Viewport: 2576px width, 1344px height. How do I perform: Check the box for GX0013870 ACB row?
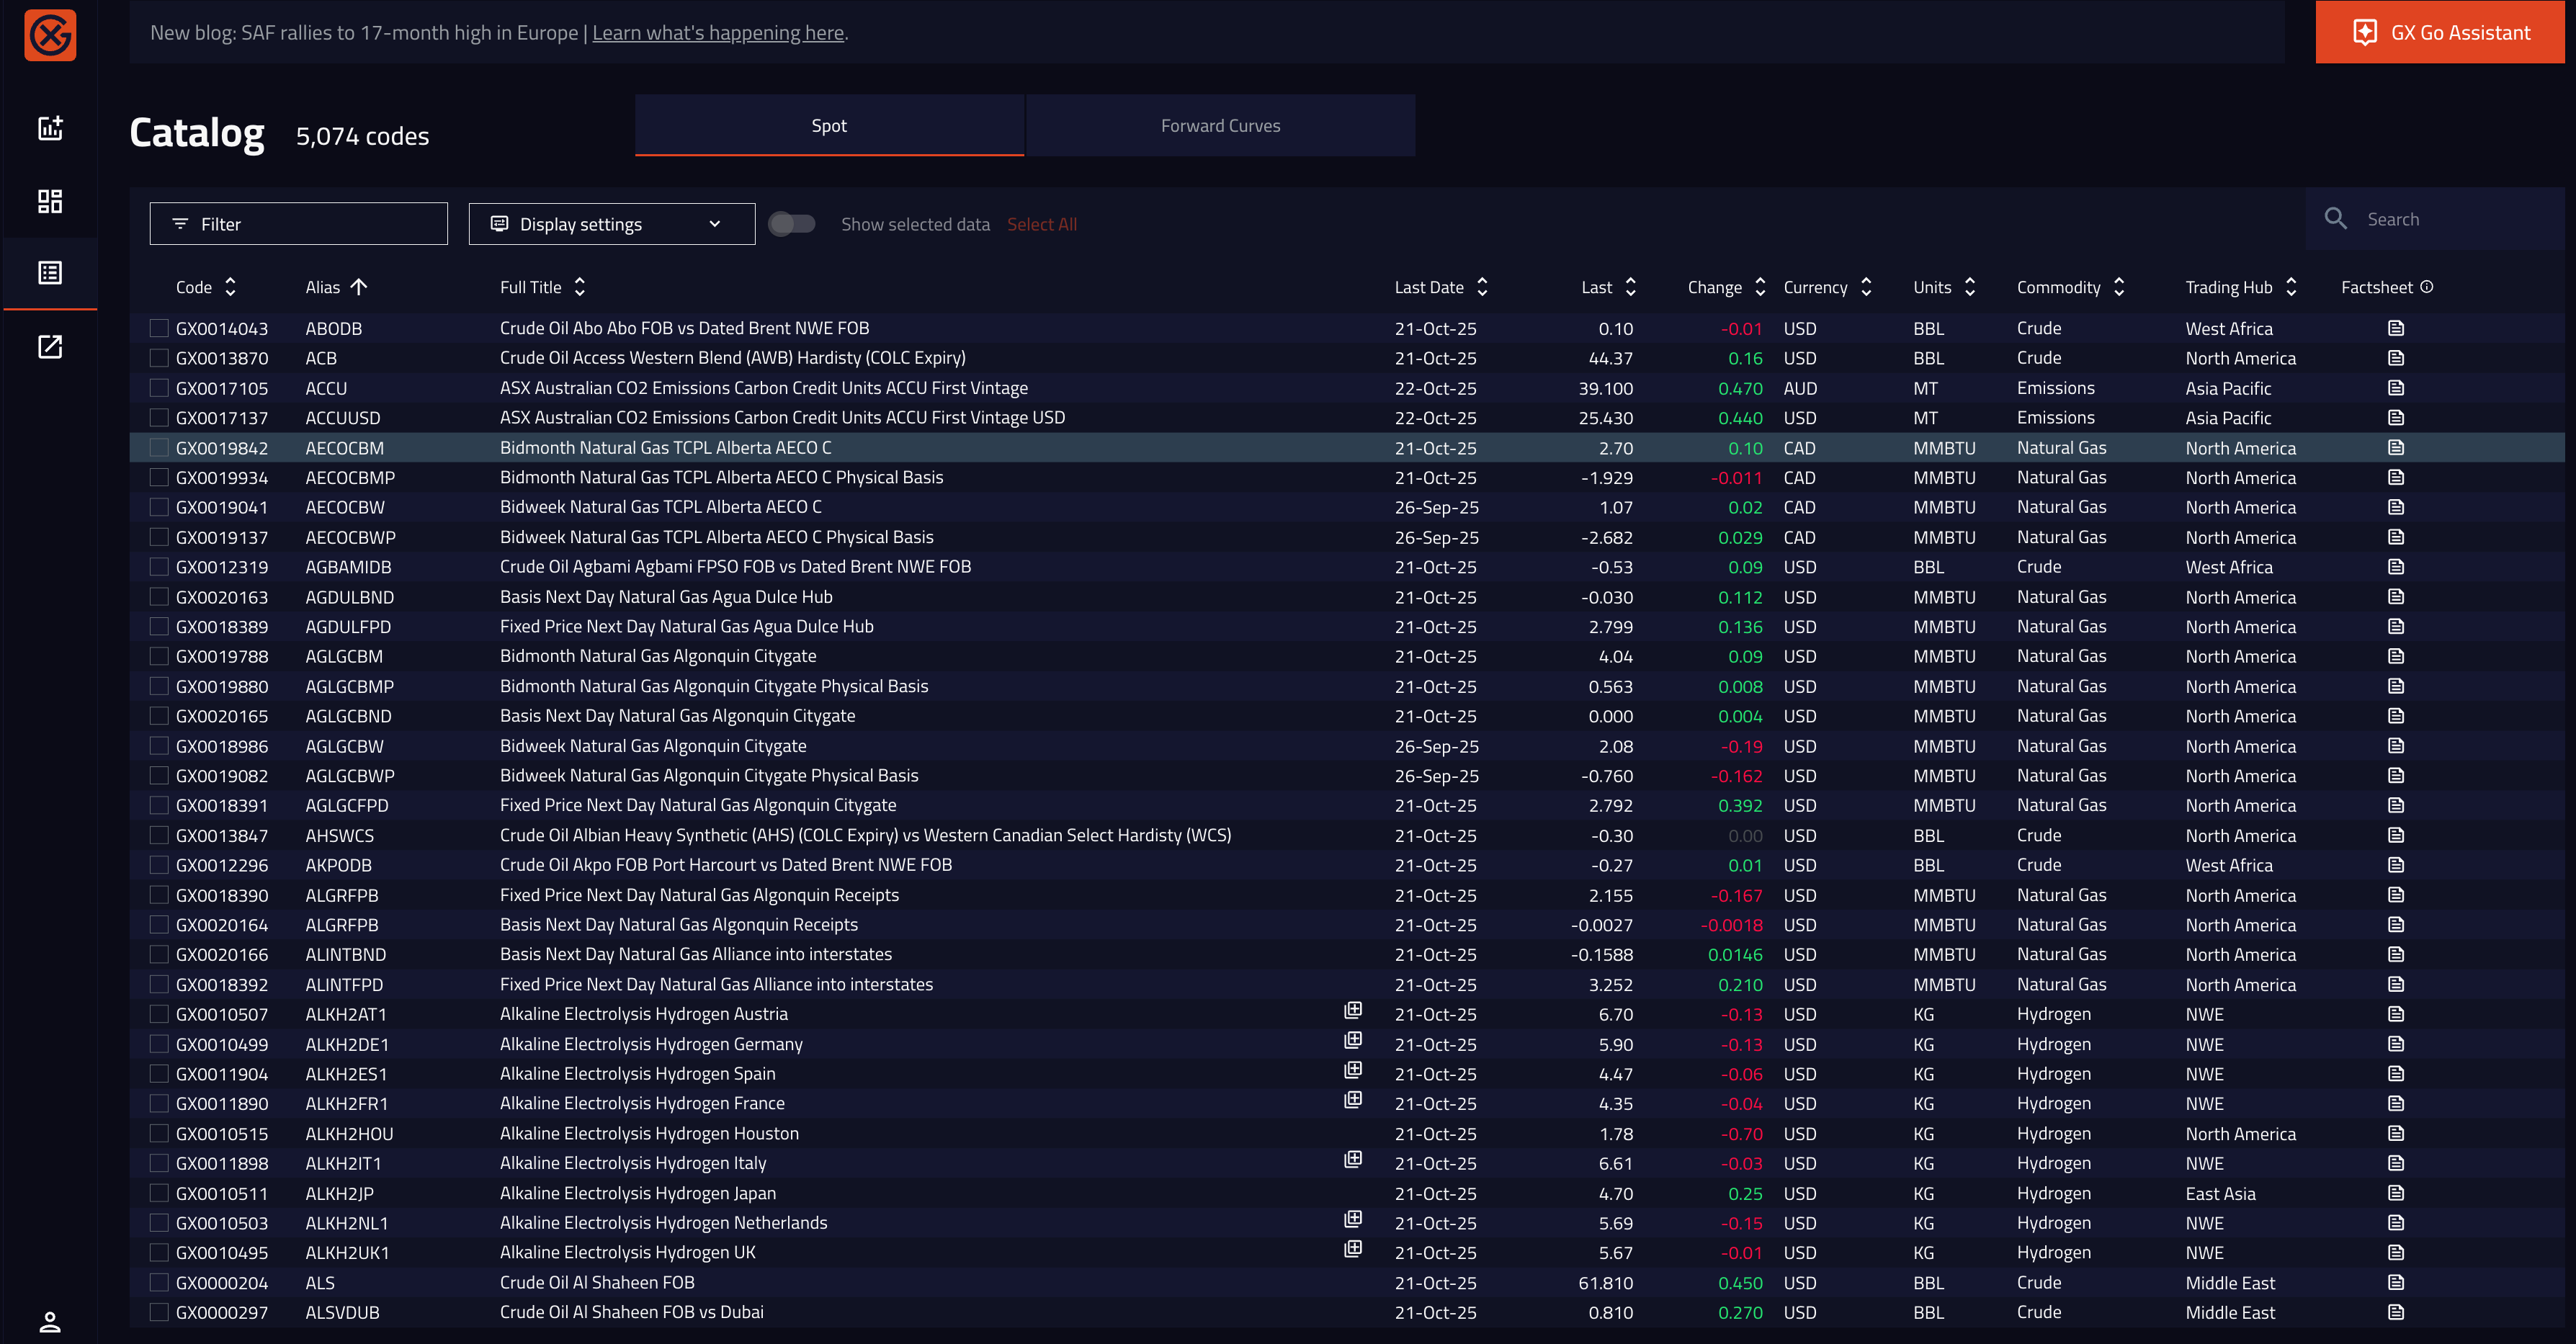click(x=159, y=358)
